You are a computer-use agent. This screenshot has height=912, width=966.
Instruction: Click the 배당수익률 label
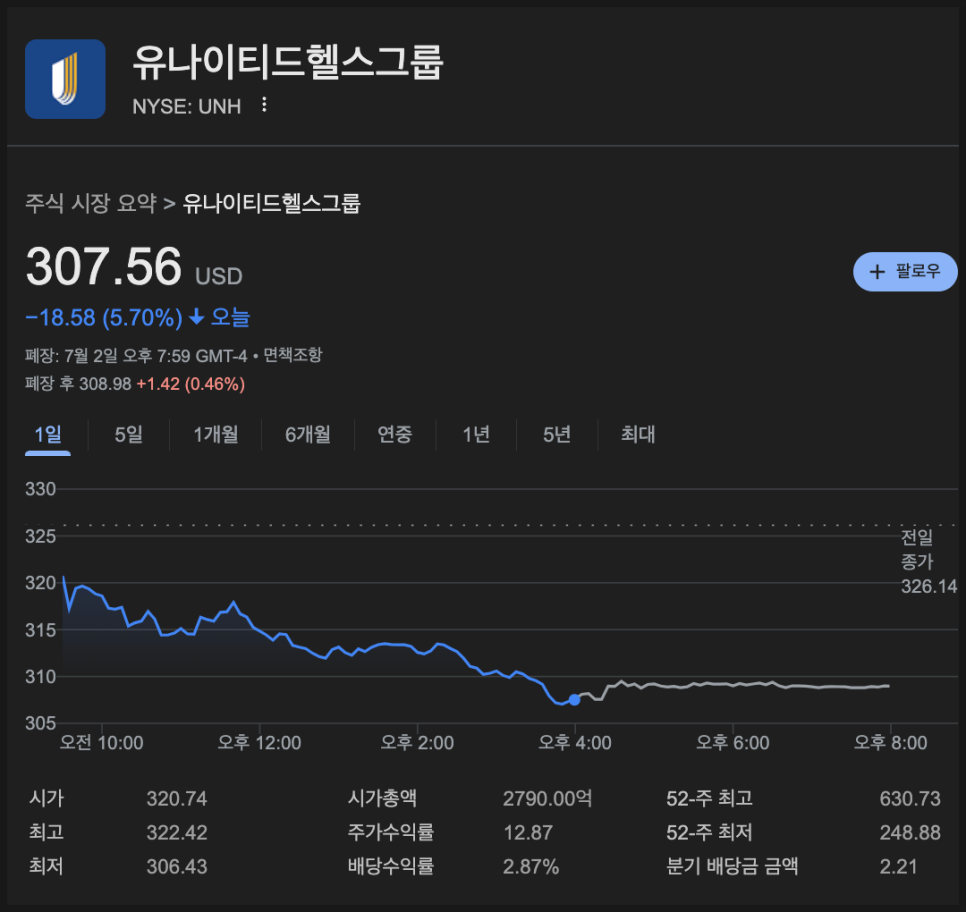(391, 866)
